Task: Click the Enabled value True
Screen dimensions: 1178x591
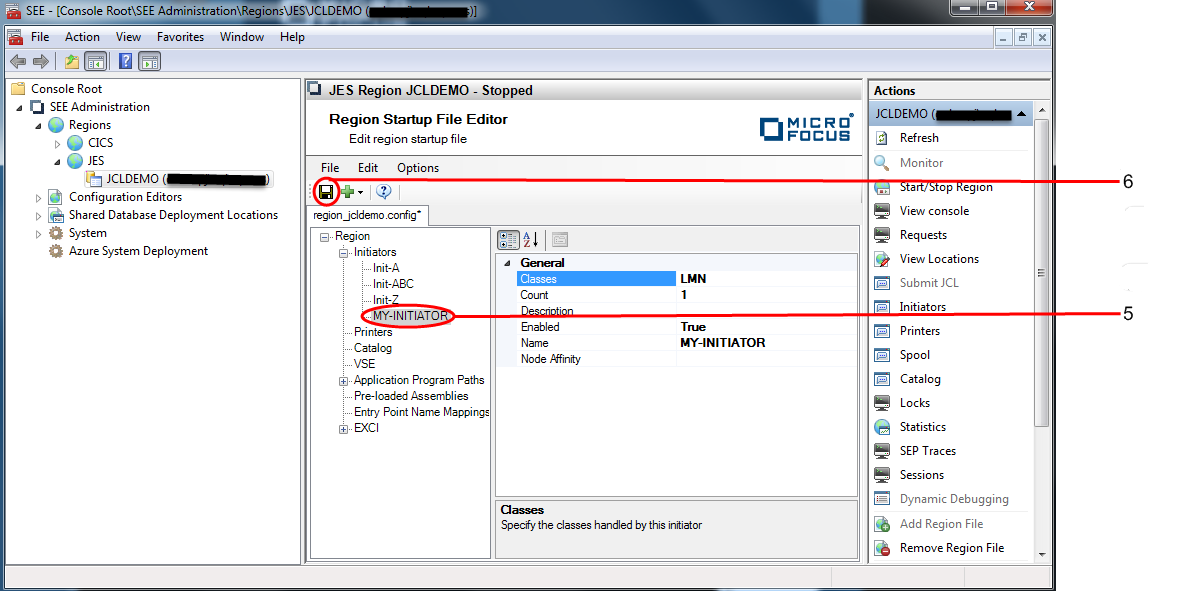Action: pos(766,327)
